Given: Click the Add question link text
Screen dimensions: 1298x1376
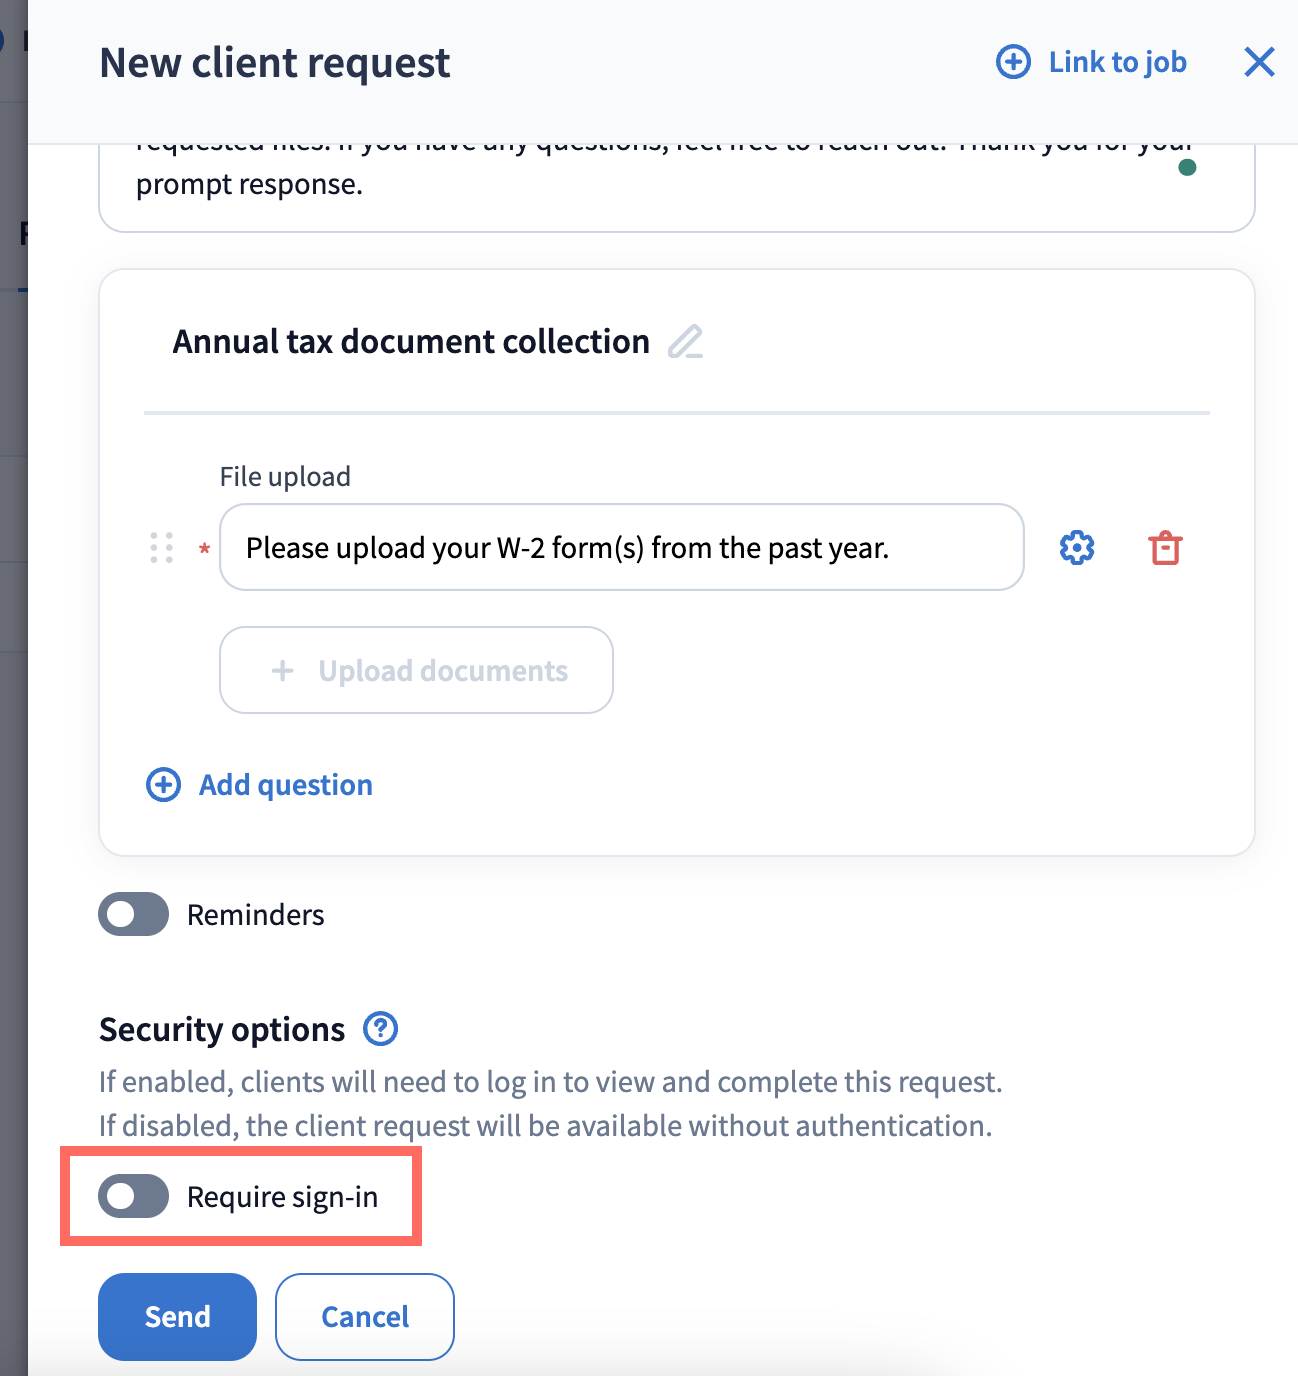Looking at the screenshot, I should tap(286, 785).
